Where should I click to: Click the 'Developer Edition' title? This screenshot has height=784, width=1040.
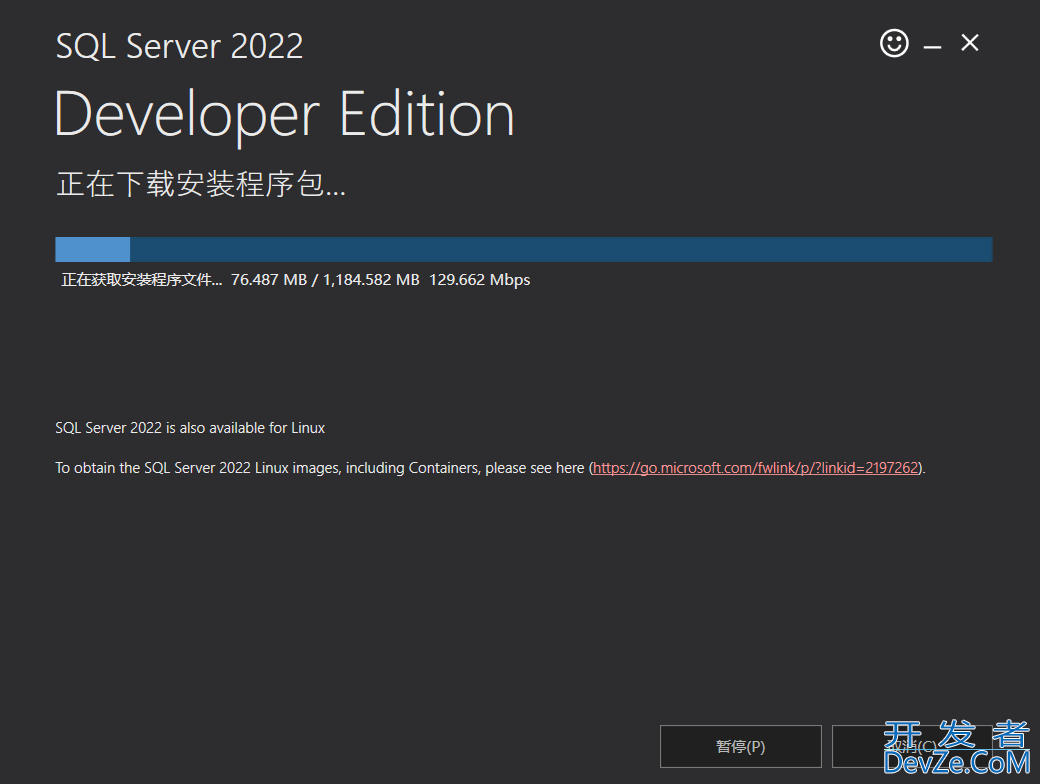pos(285,116)
